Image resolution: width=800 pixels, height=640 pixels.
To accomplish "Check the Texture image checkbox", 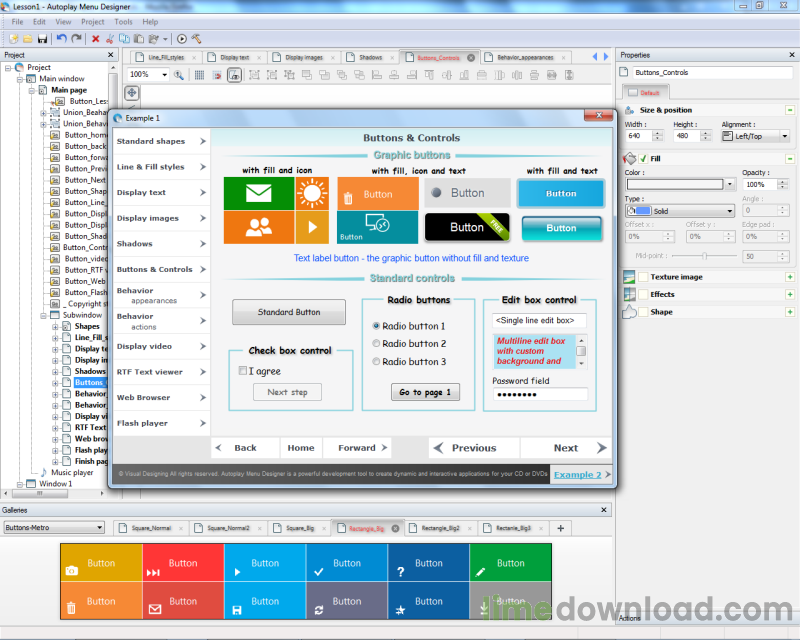I will click(643, 277).
